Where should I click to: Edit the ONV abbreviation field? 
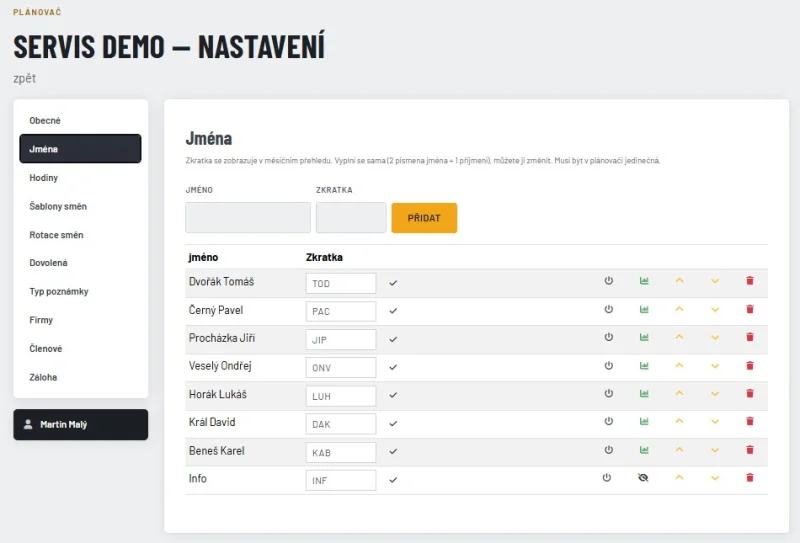point(341,367)
